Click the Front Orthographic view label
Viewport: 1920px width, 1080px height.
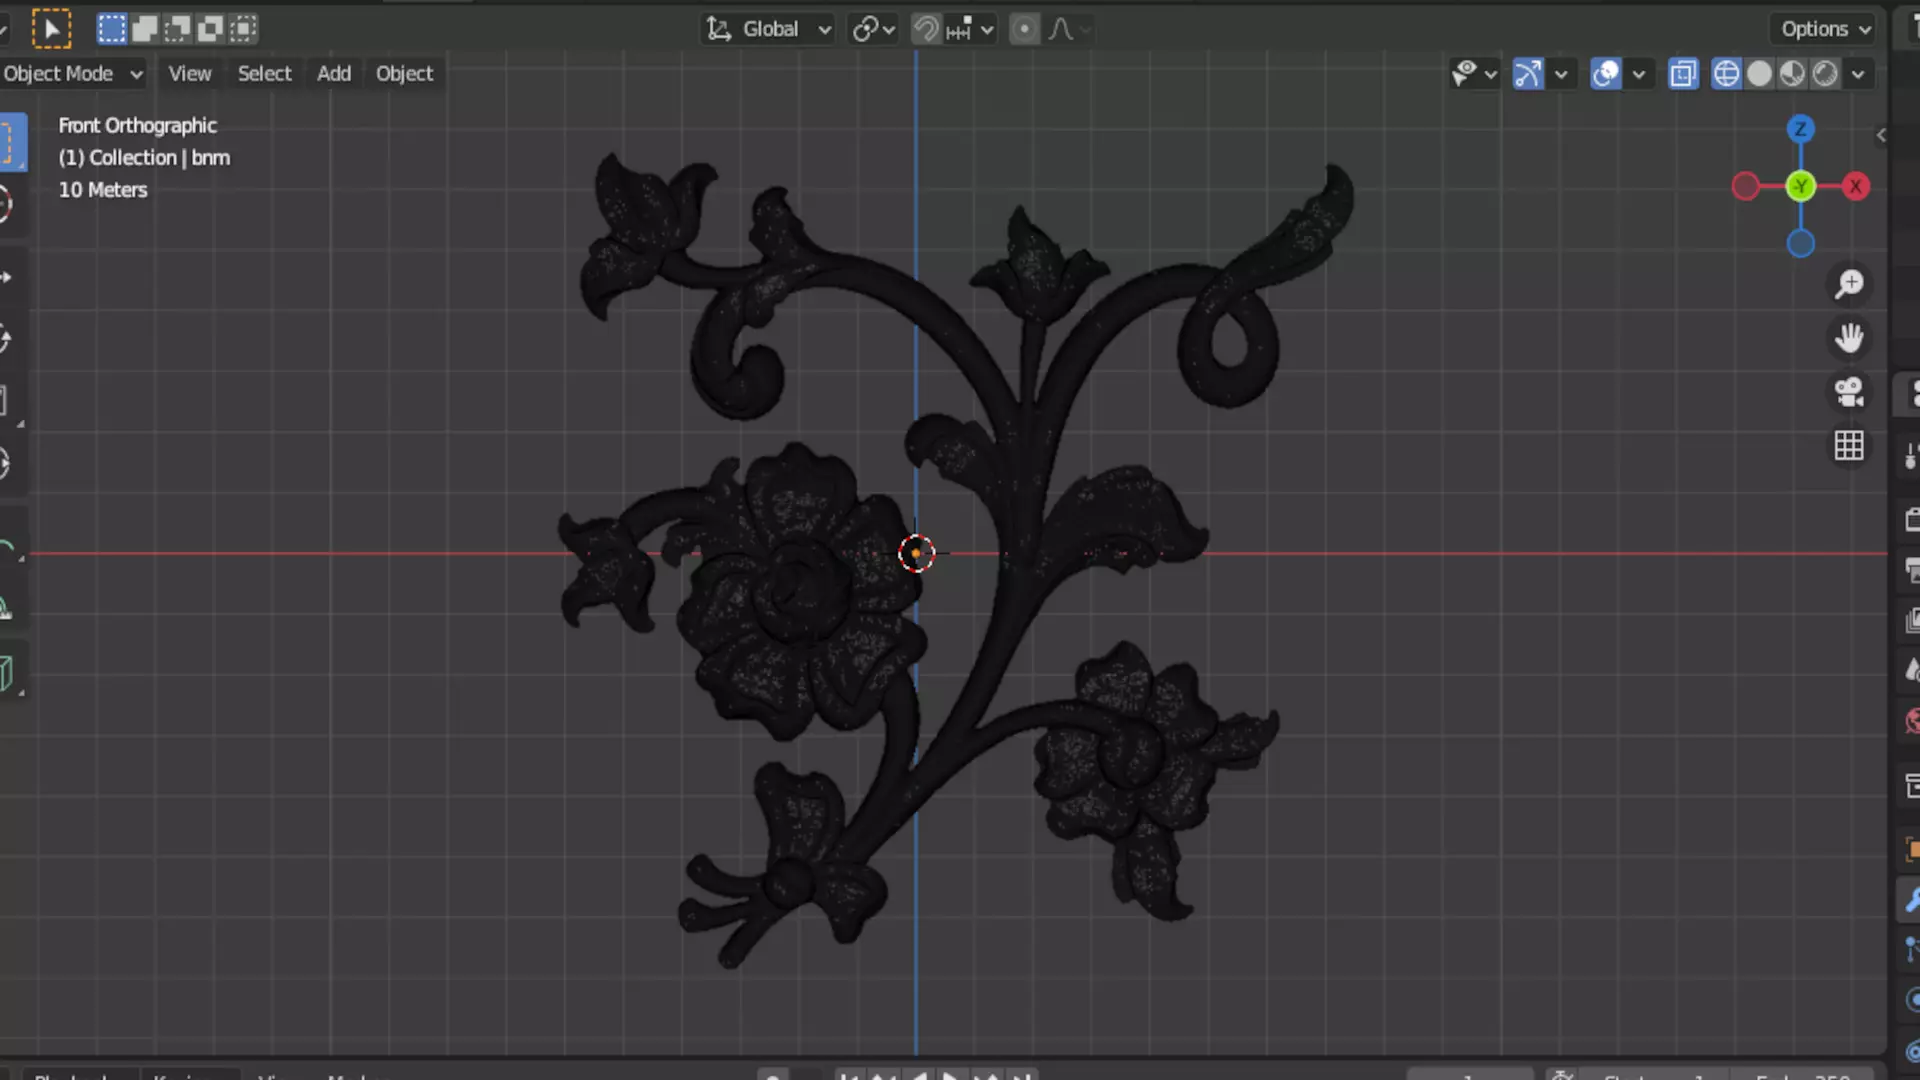[x=137, y=125]
